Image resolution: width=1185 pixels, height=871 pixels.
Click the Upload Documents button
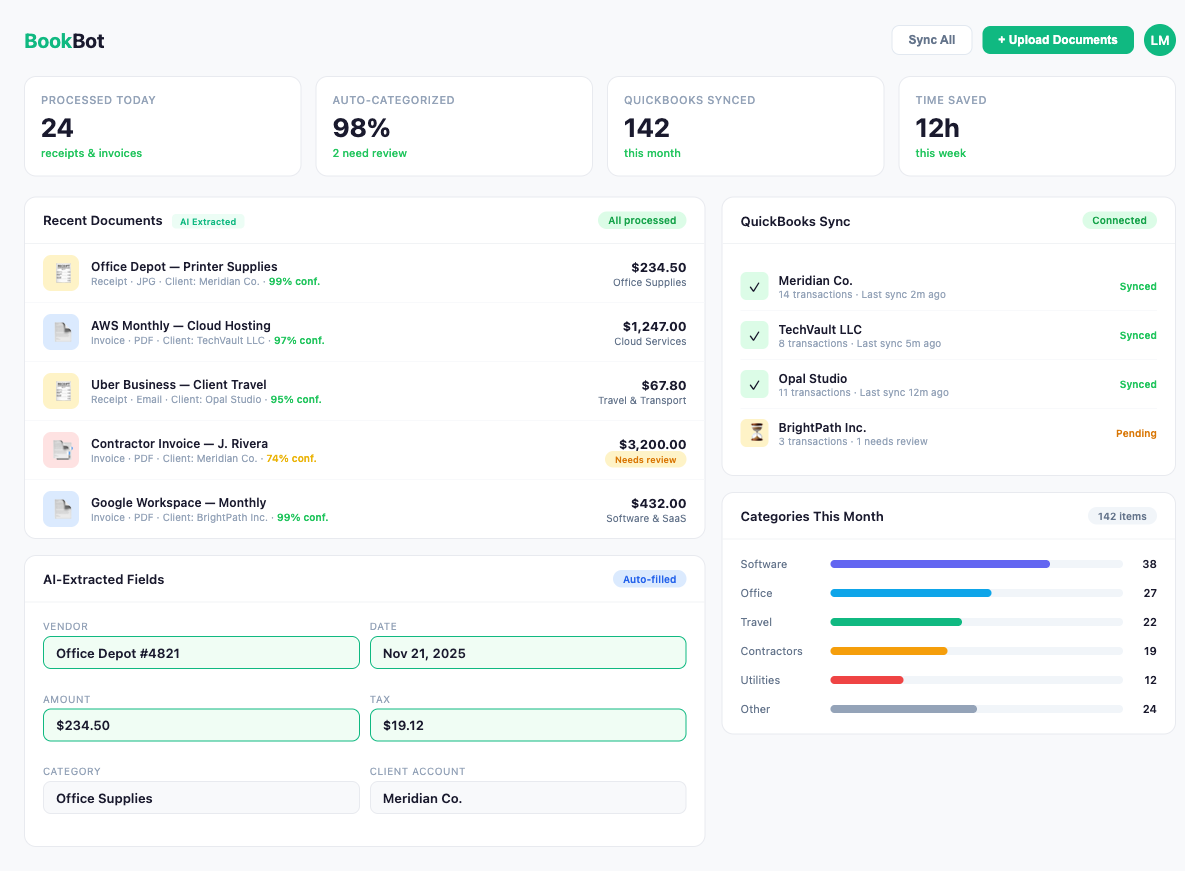click(1057, 40)
